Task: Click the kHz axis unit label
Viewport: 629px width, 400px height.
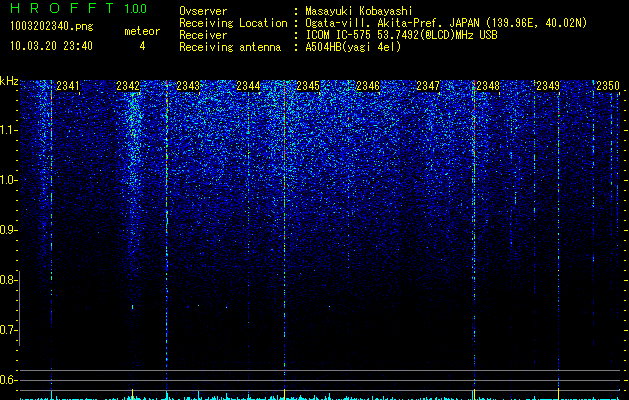Action: point(9,81)
